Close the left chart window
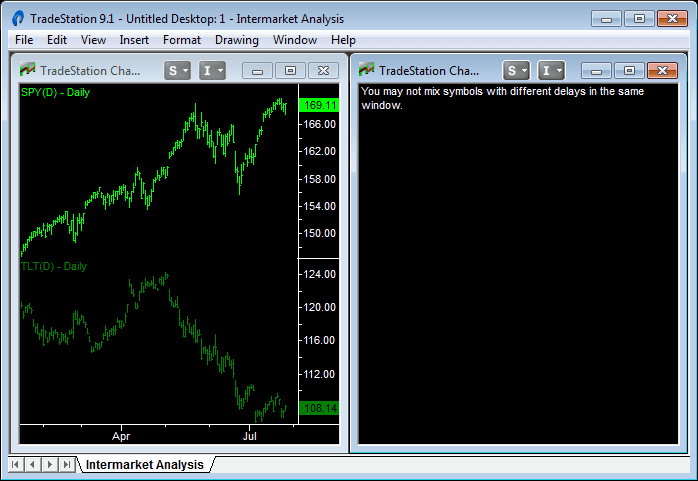This screenshot has height=481, width=698. 323,70
